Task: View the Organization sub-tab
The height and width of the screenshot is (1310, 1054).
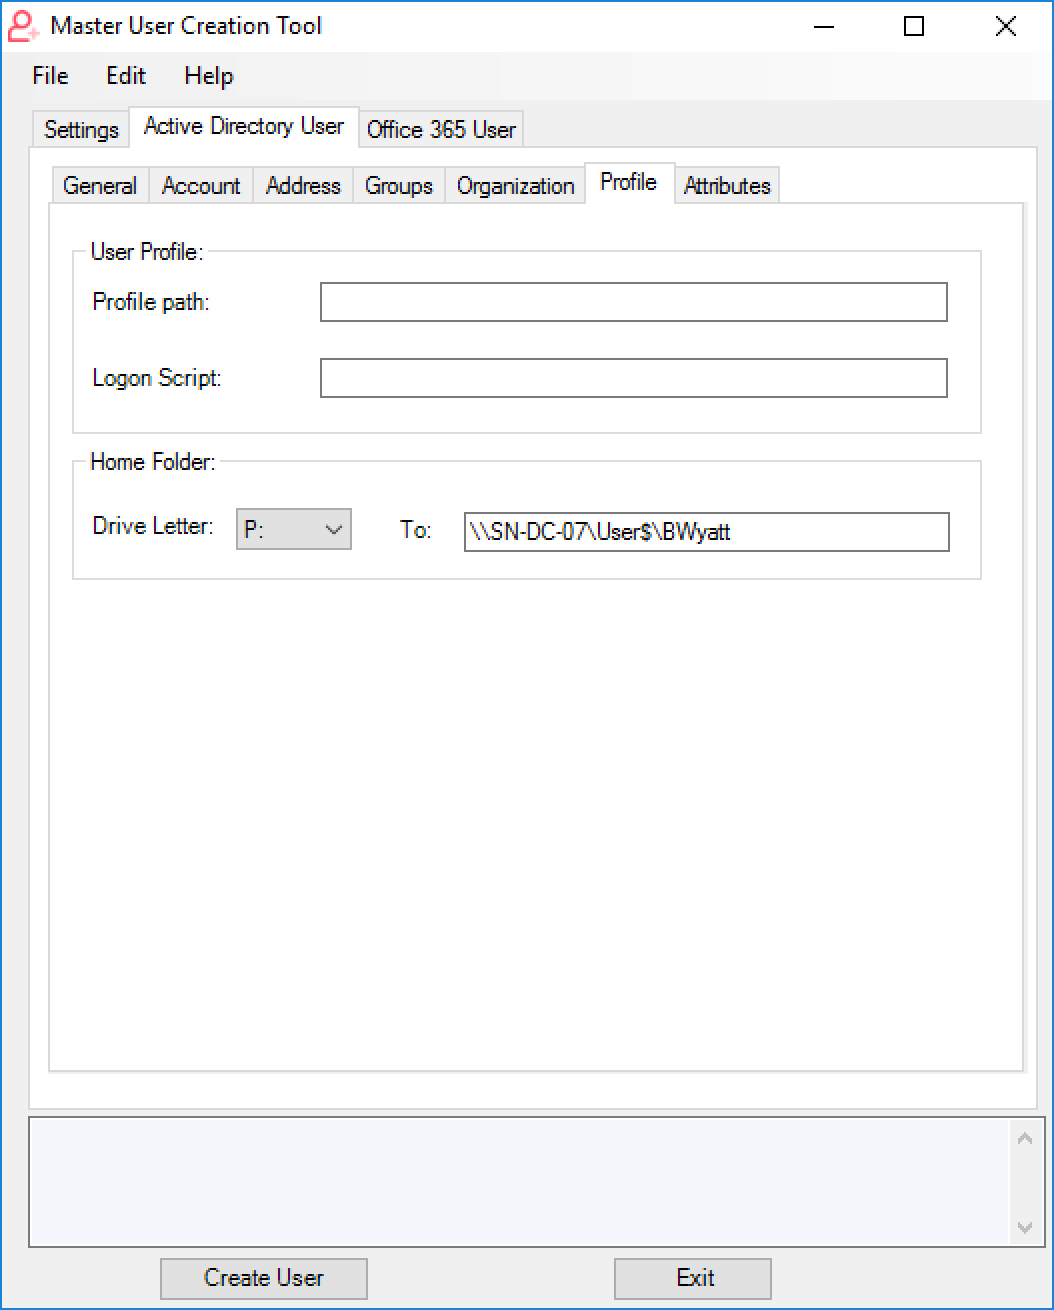Action: coord(516,186)
